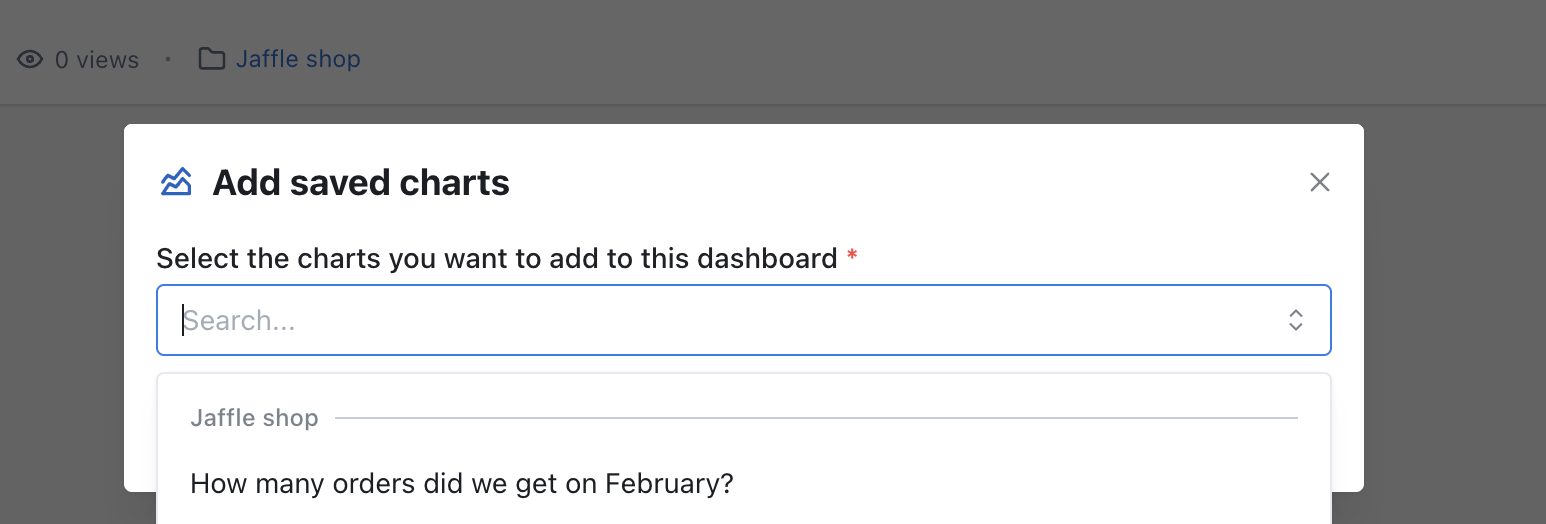The image size is (1546, 524).
Task: Click the chart icon in dialog header
Action: tap(176, 182)
